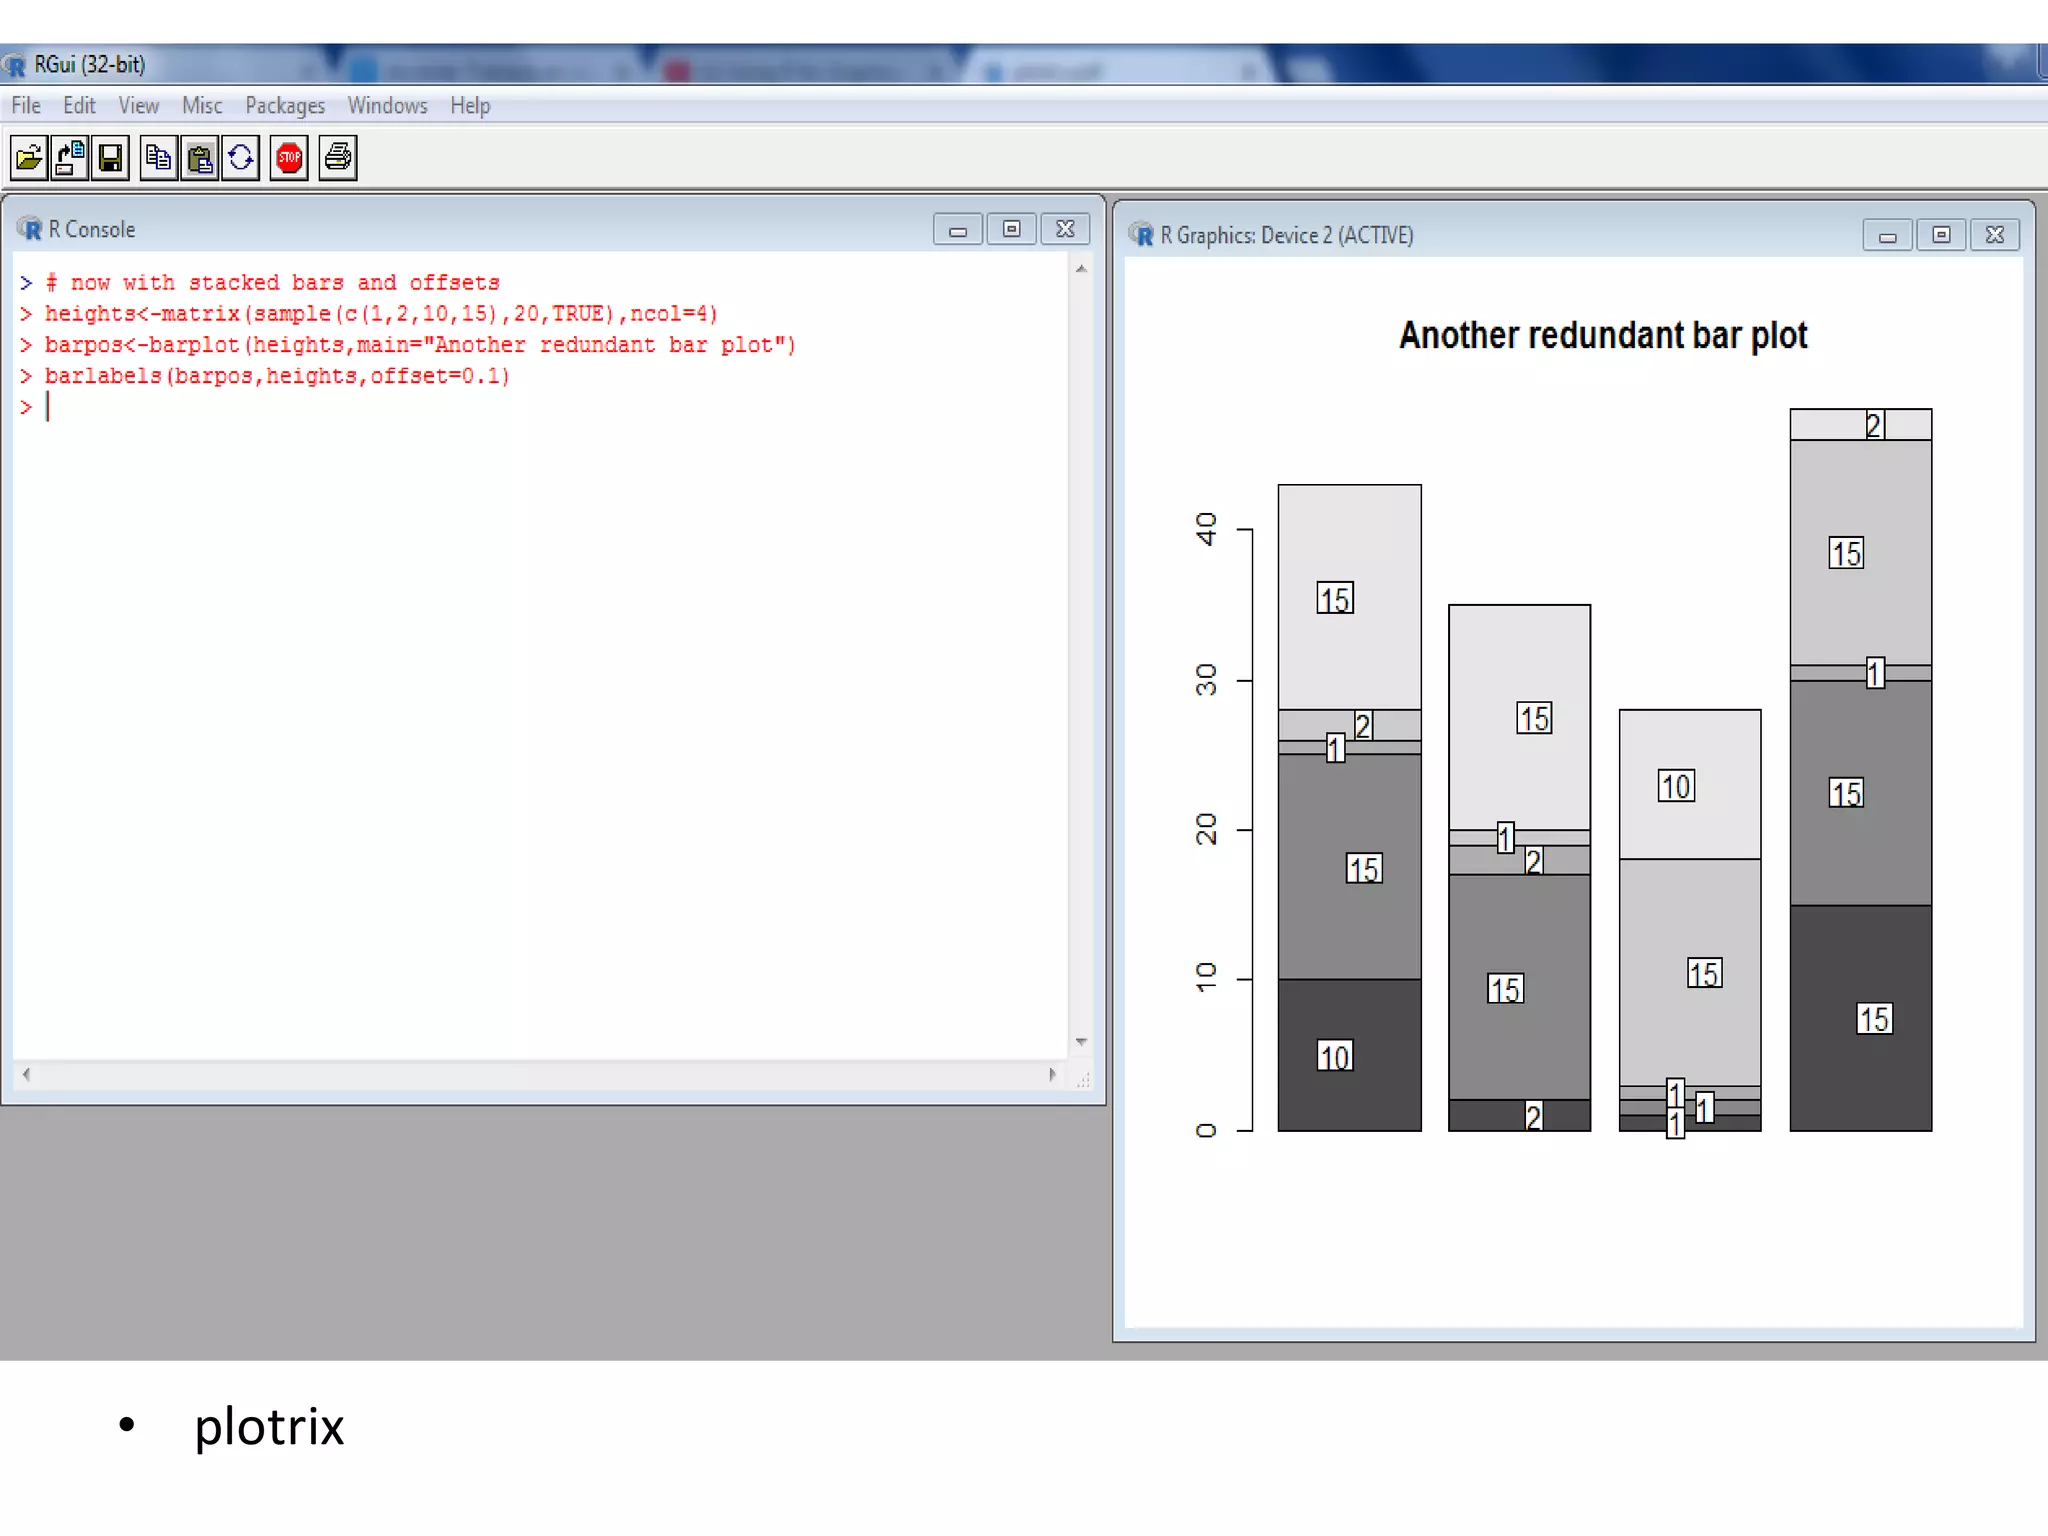Screen dimensions: 2048x1536
Task: Minimize the R Graphics Device window
Action: (1887, 236)
